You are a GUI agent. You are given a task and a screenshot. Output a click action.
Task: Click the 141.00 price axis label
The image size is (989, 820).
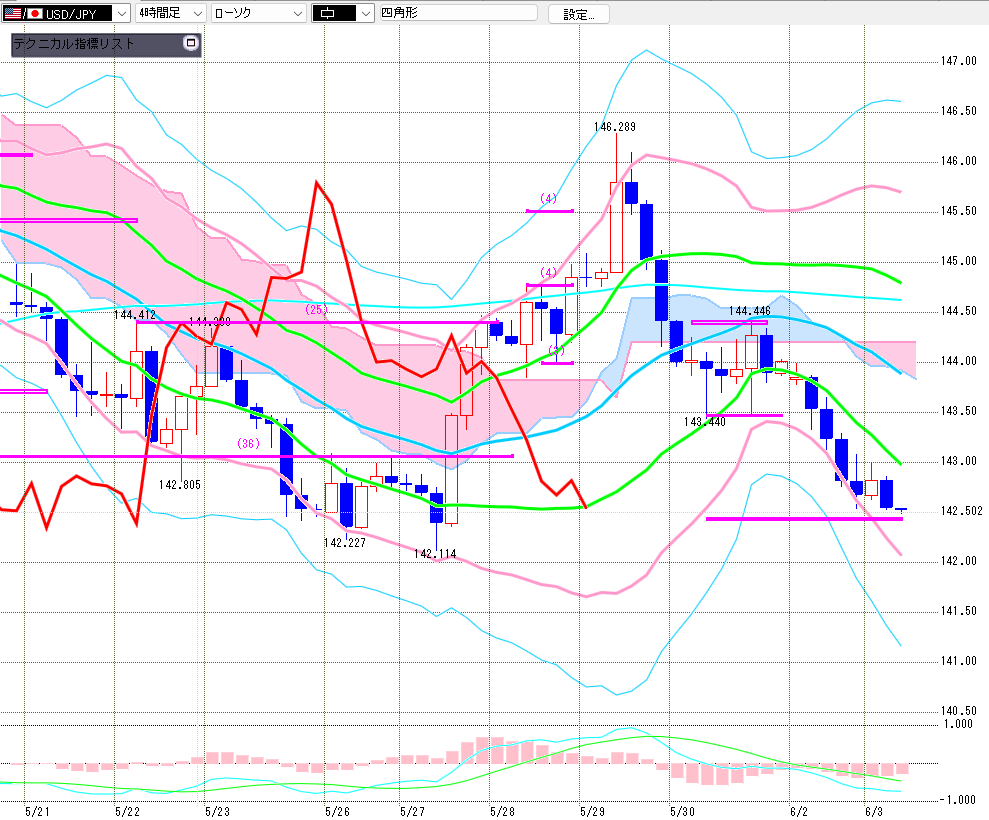click(x=959, y=661)
